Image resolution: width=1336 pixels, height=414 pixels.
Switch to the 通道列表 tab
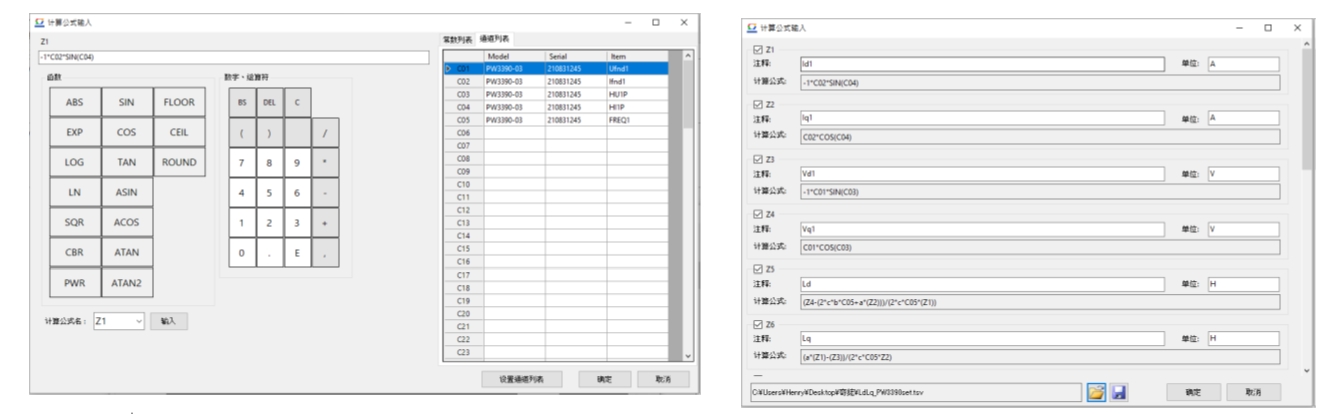494,39
